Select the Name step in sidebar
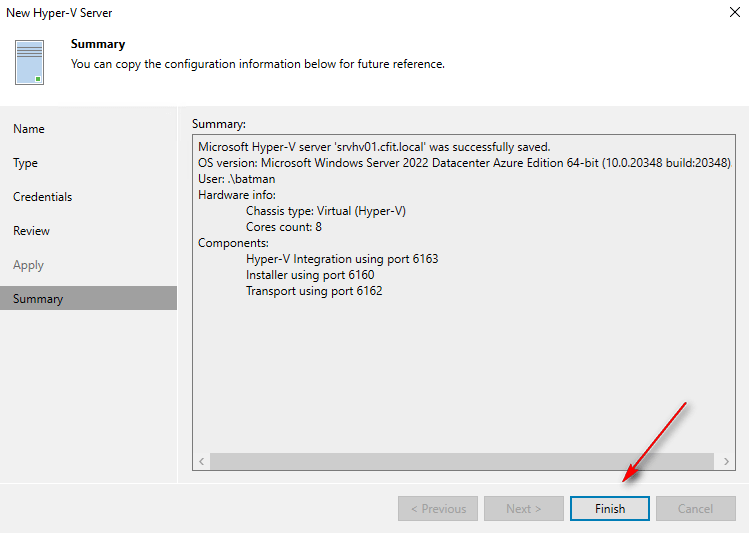This screenshot has width=749, height=533. coord(29,129)
